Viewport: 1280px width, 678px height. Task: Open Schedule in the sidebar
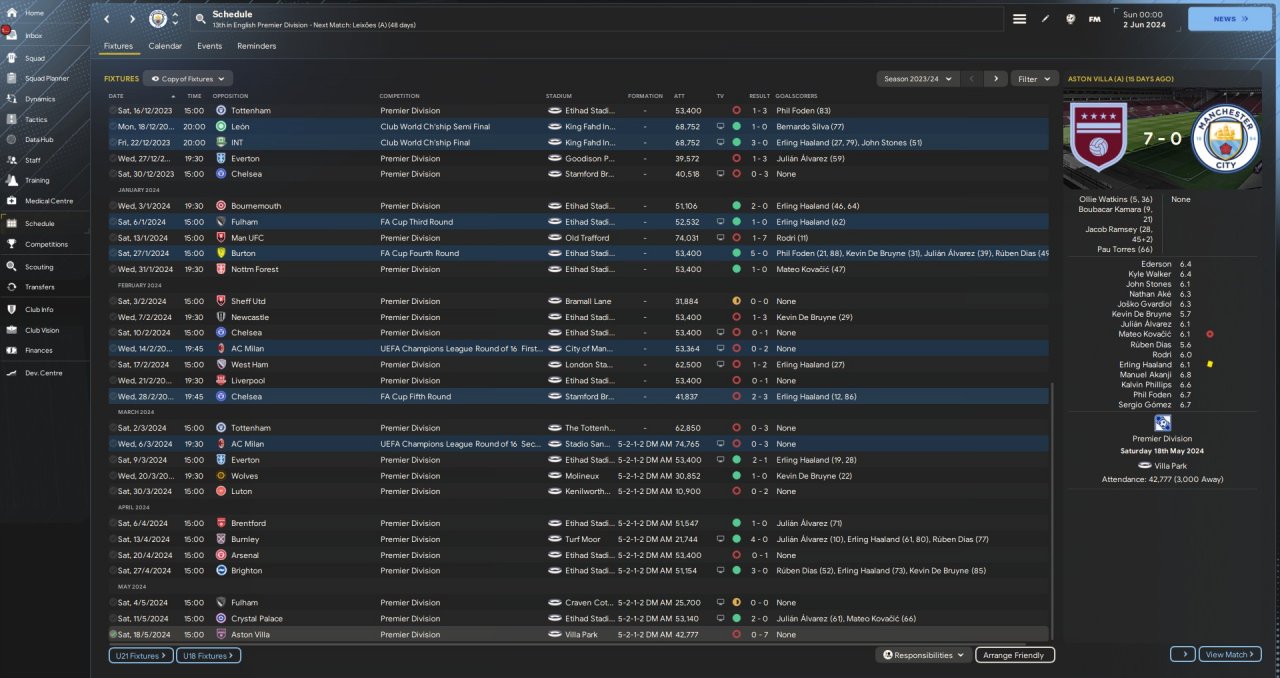tap(40, 224)
